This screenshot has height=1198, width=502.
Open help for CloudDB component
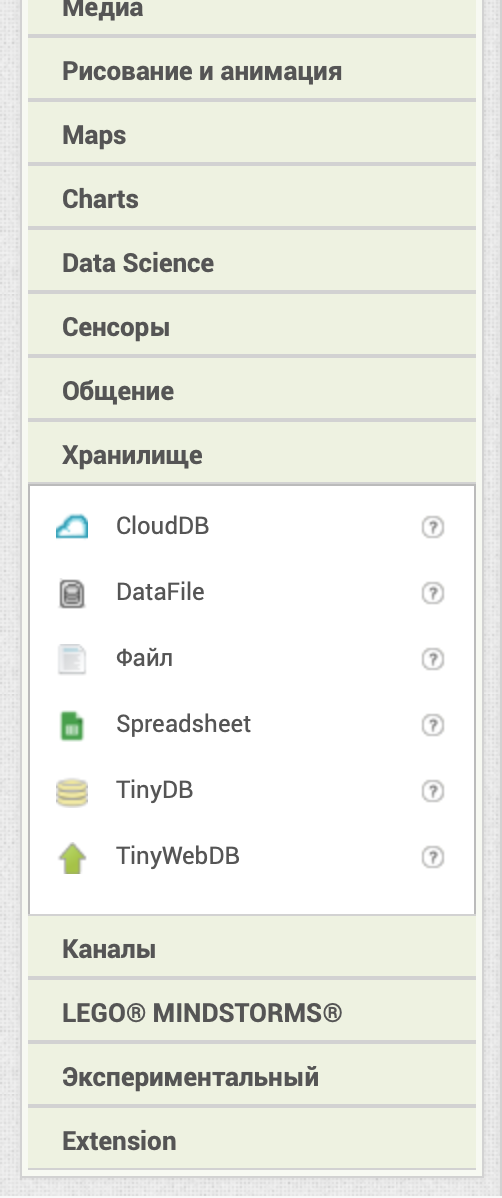[x=432, y=527]
